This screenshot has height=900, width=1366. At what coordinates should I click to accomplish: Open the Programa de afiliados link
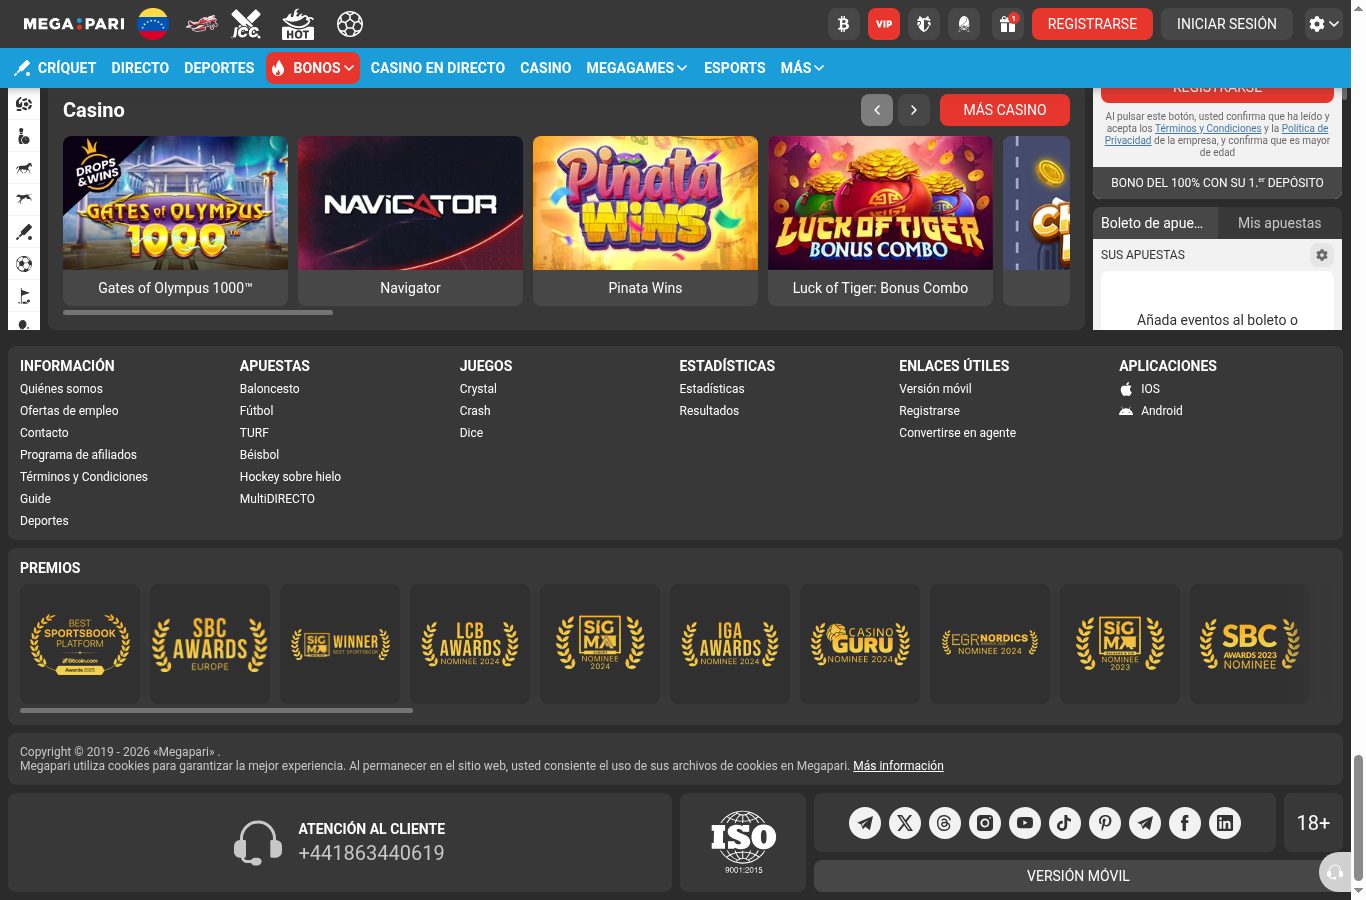point(78,455)
